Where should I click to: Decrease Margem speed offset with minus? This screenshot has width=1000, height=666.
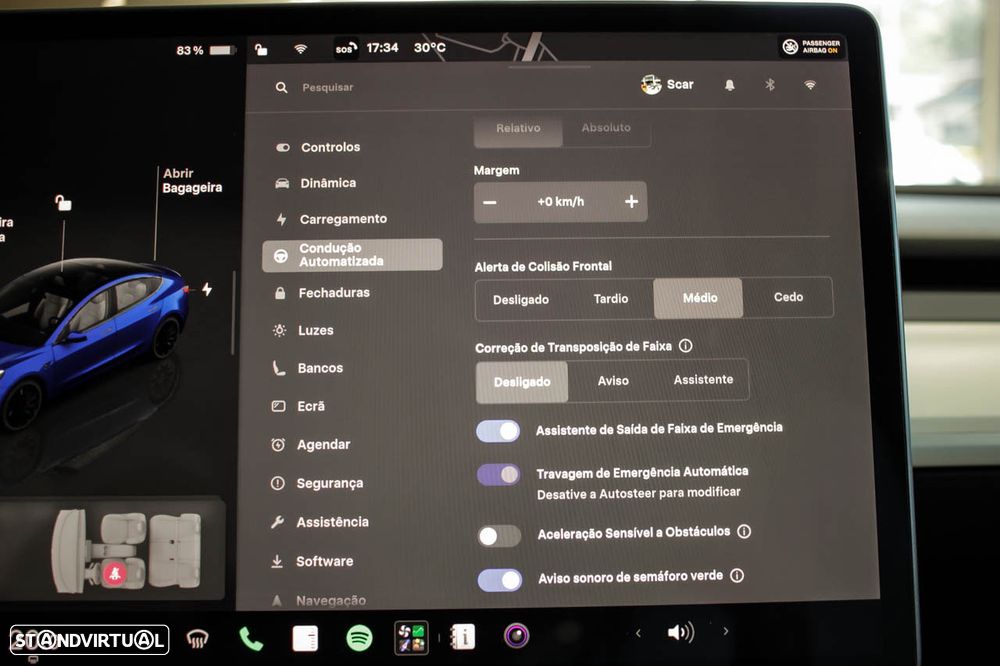pyautogui.click(x=490, y=202)
